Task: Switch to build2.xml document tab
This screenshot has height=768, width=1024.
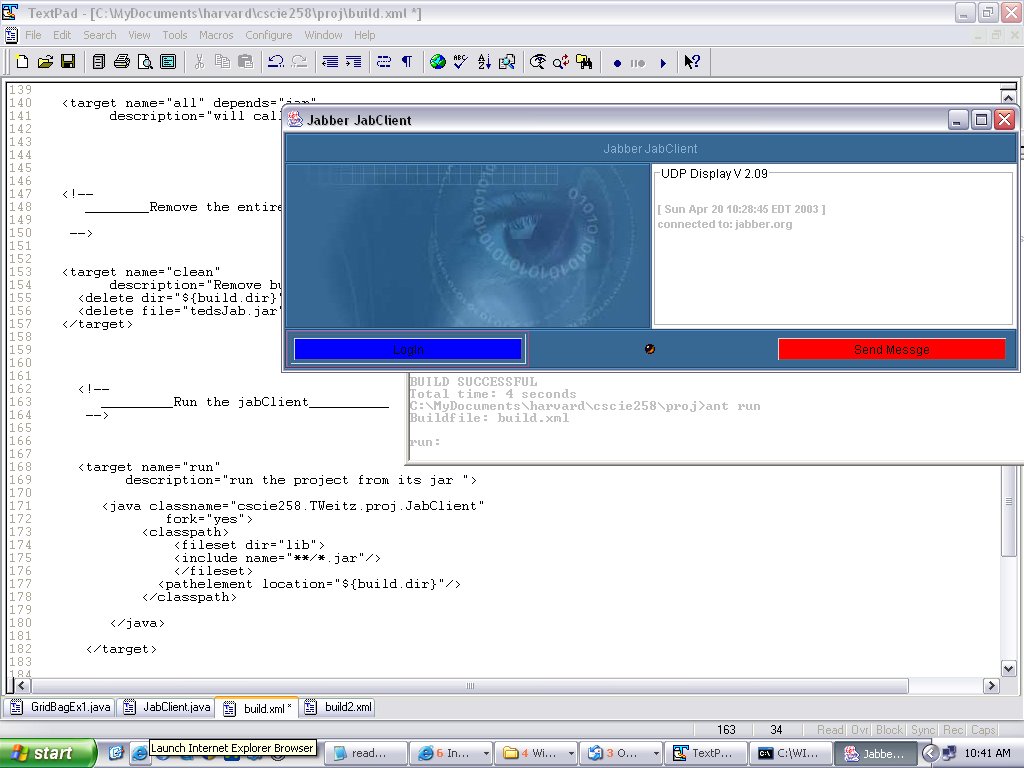Action: (x=338, y=707)
